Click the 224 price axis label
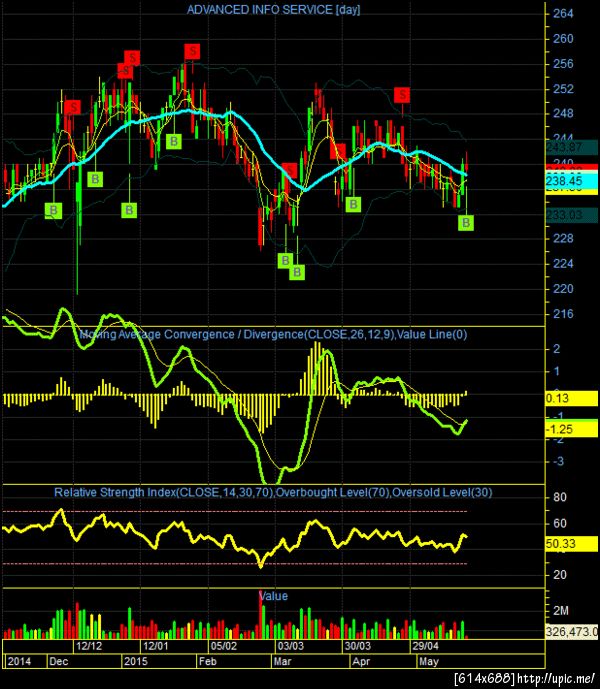 tap(563, 264)
